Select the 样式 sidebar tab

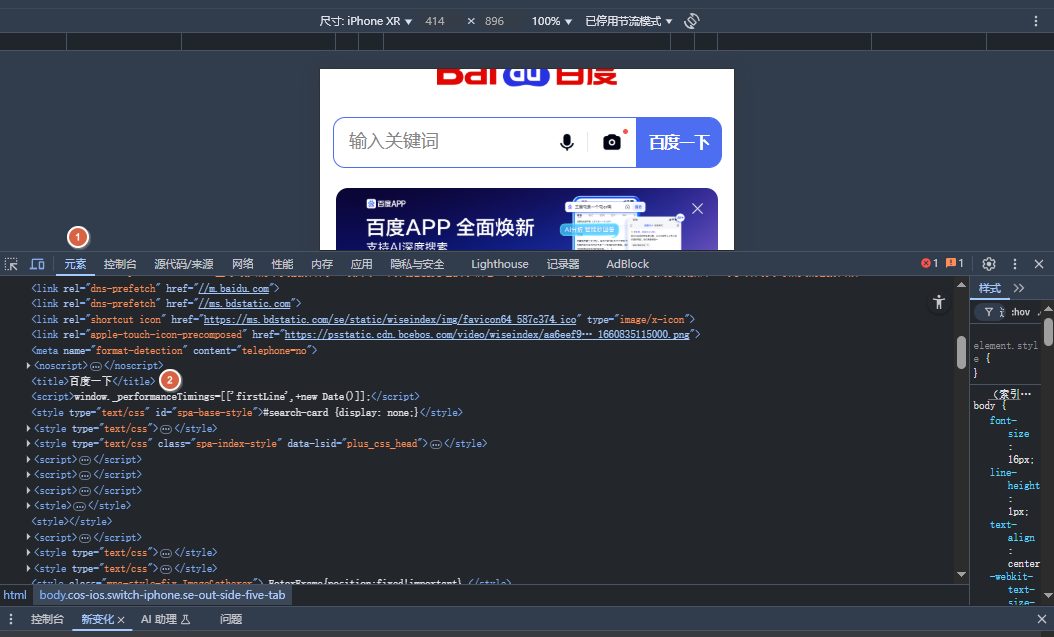point(989,288)
